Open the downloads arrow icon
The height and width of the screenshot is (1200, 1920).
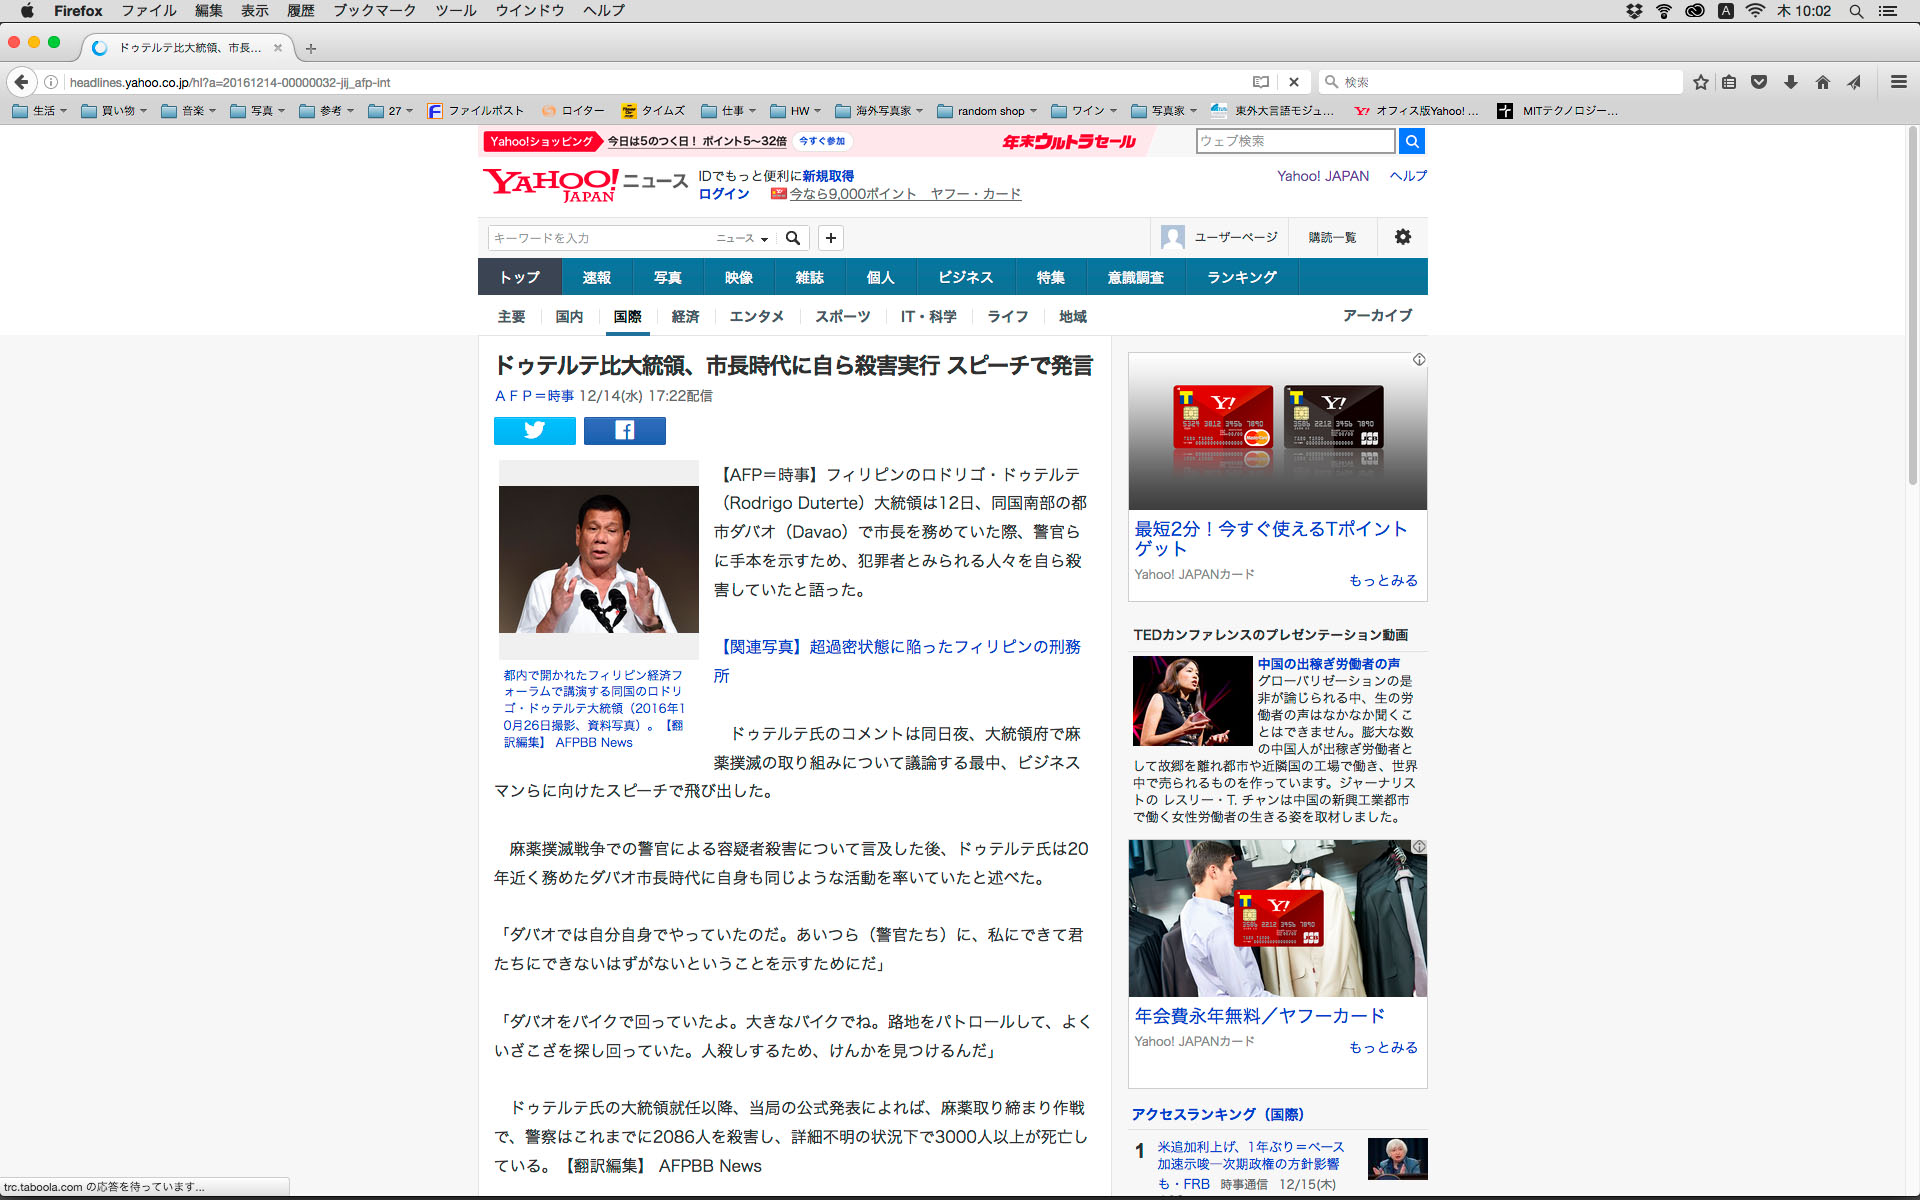click(1791, 82)
